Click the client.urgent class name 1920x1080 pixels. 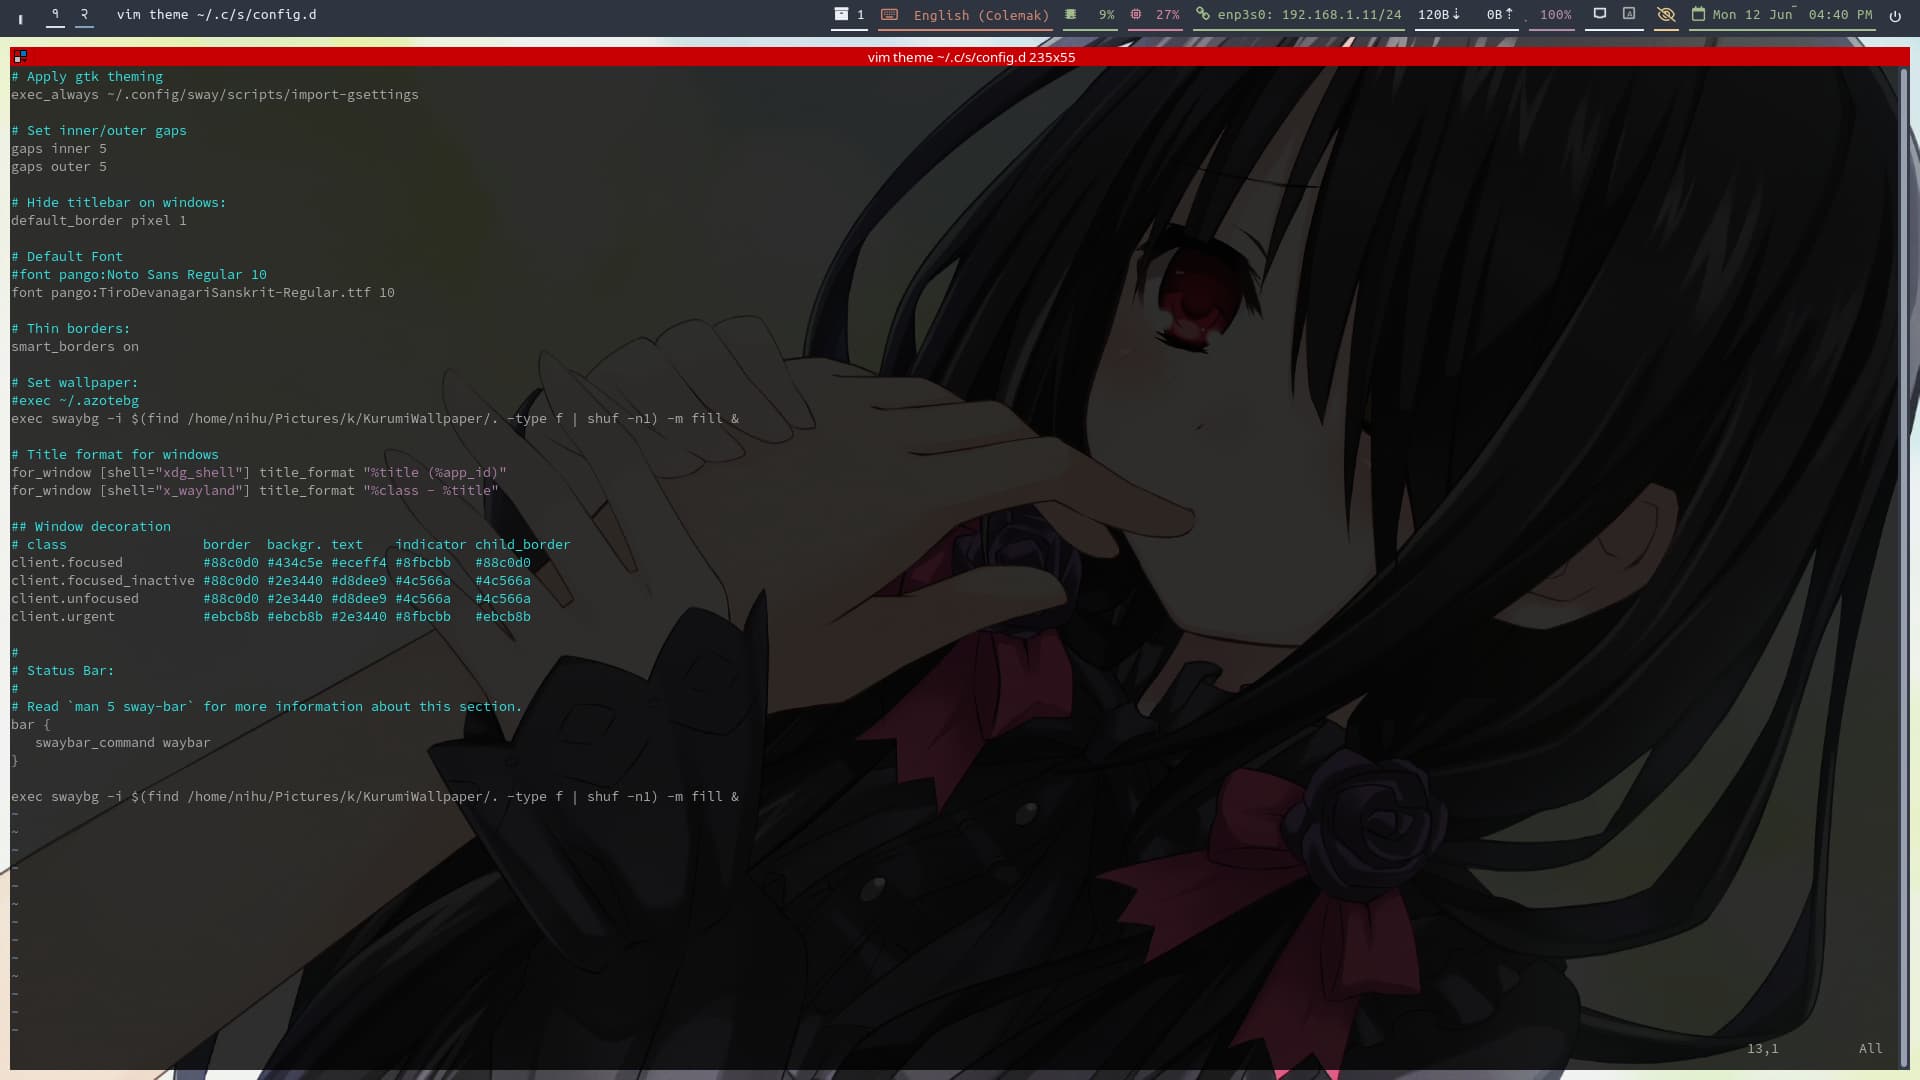[63, 617]
